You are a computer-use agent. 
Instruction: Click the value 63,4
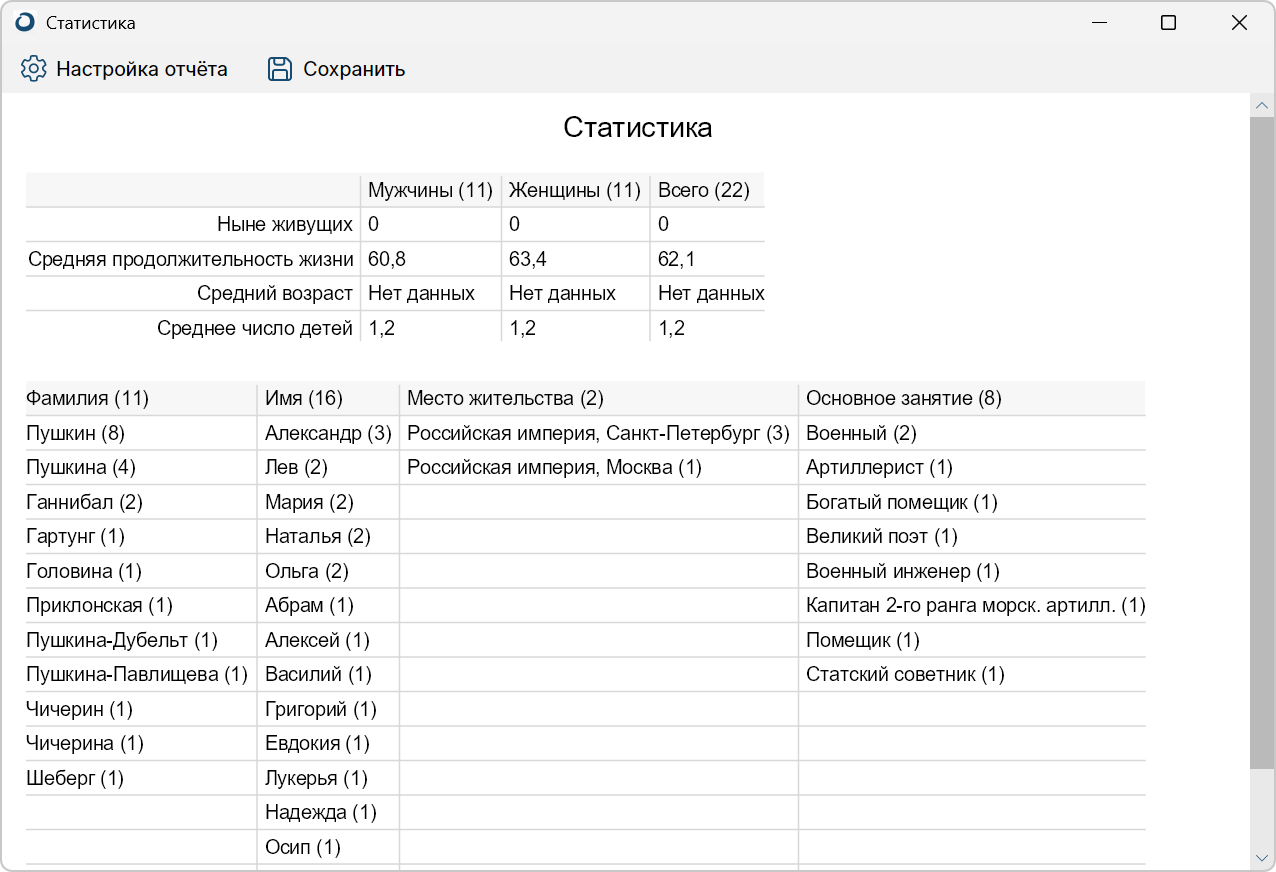point(527,259)
